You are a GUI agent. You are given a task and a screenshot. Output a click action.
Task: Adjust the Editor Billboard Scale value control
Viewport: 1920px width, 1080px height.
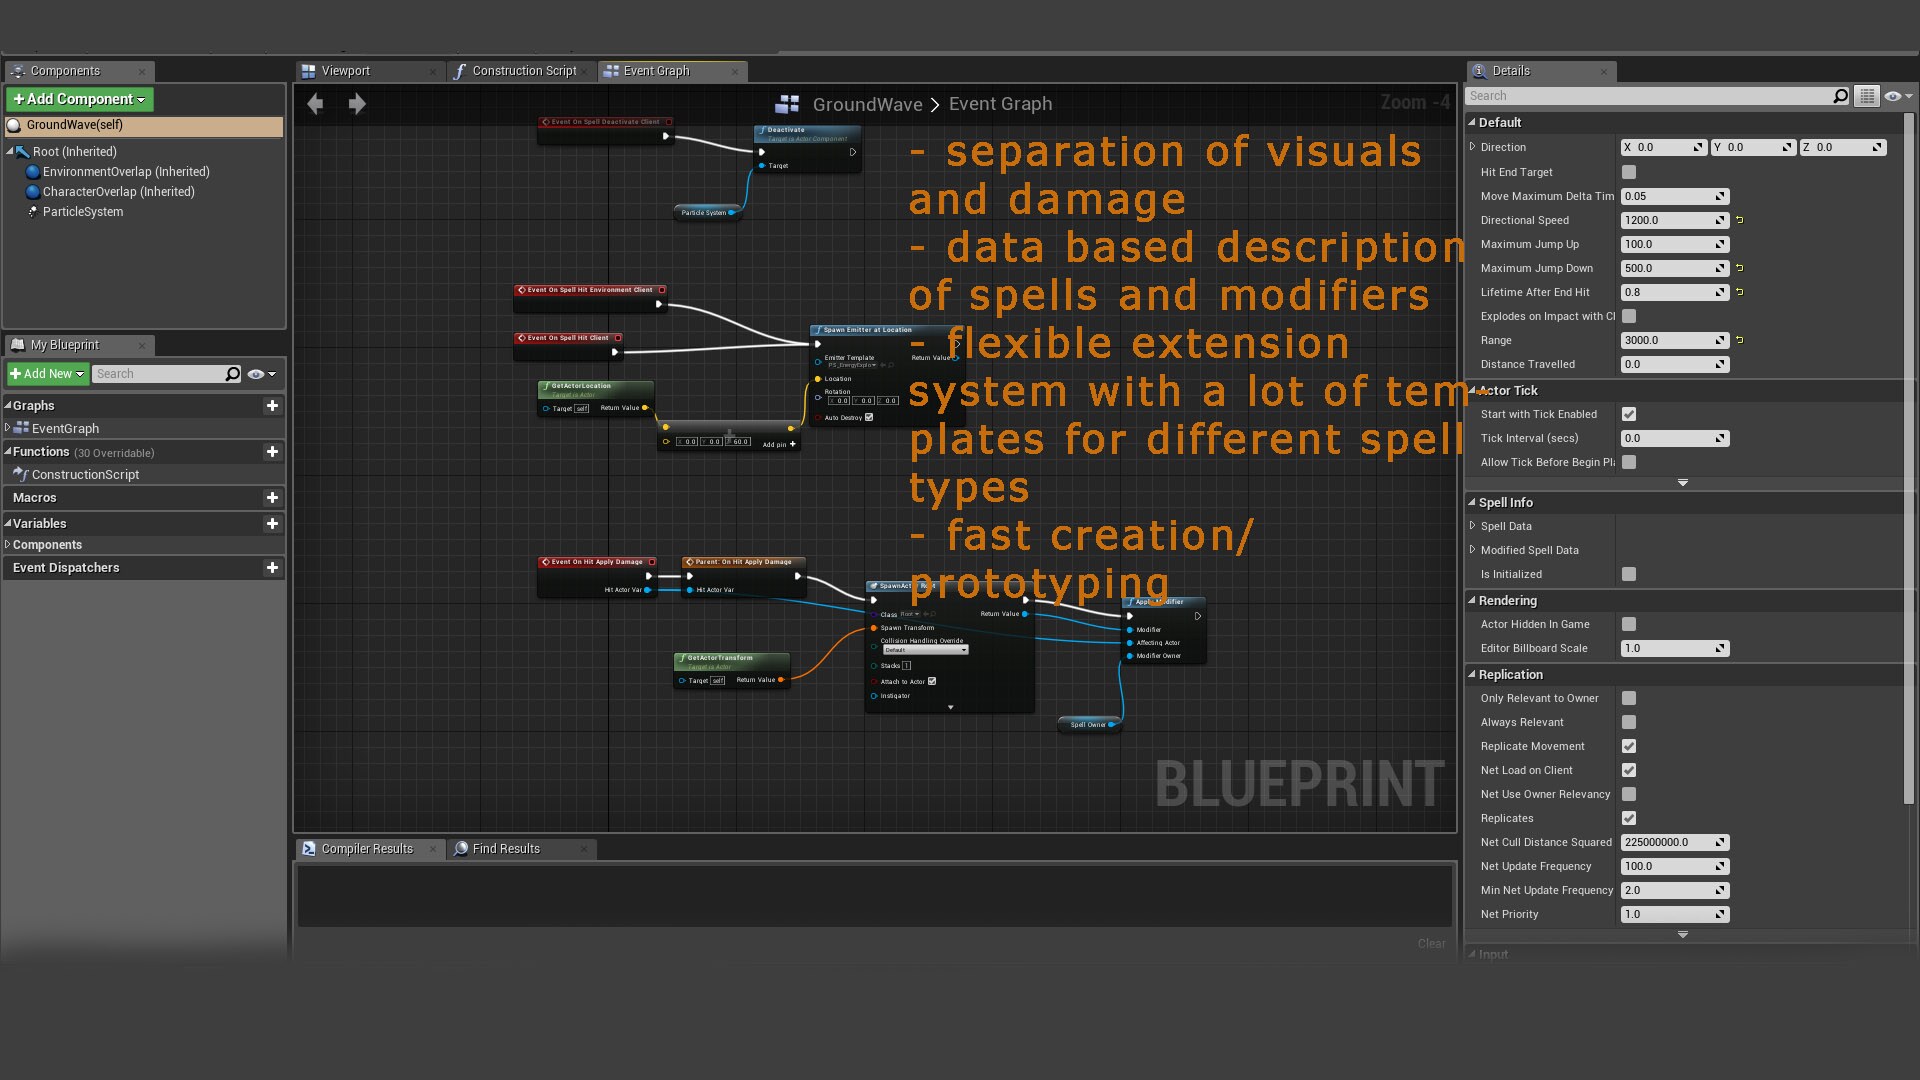[1675, 648]
